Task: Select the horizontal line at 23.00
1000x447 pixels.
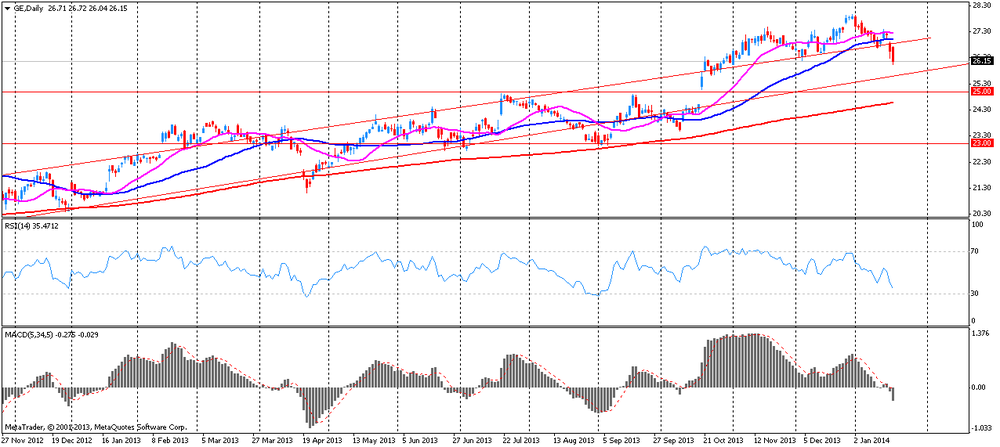Action: [x=485, y=143]
